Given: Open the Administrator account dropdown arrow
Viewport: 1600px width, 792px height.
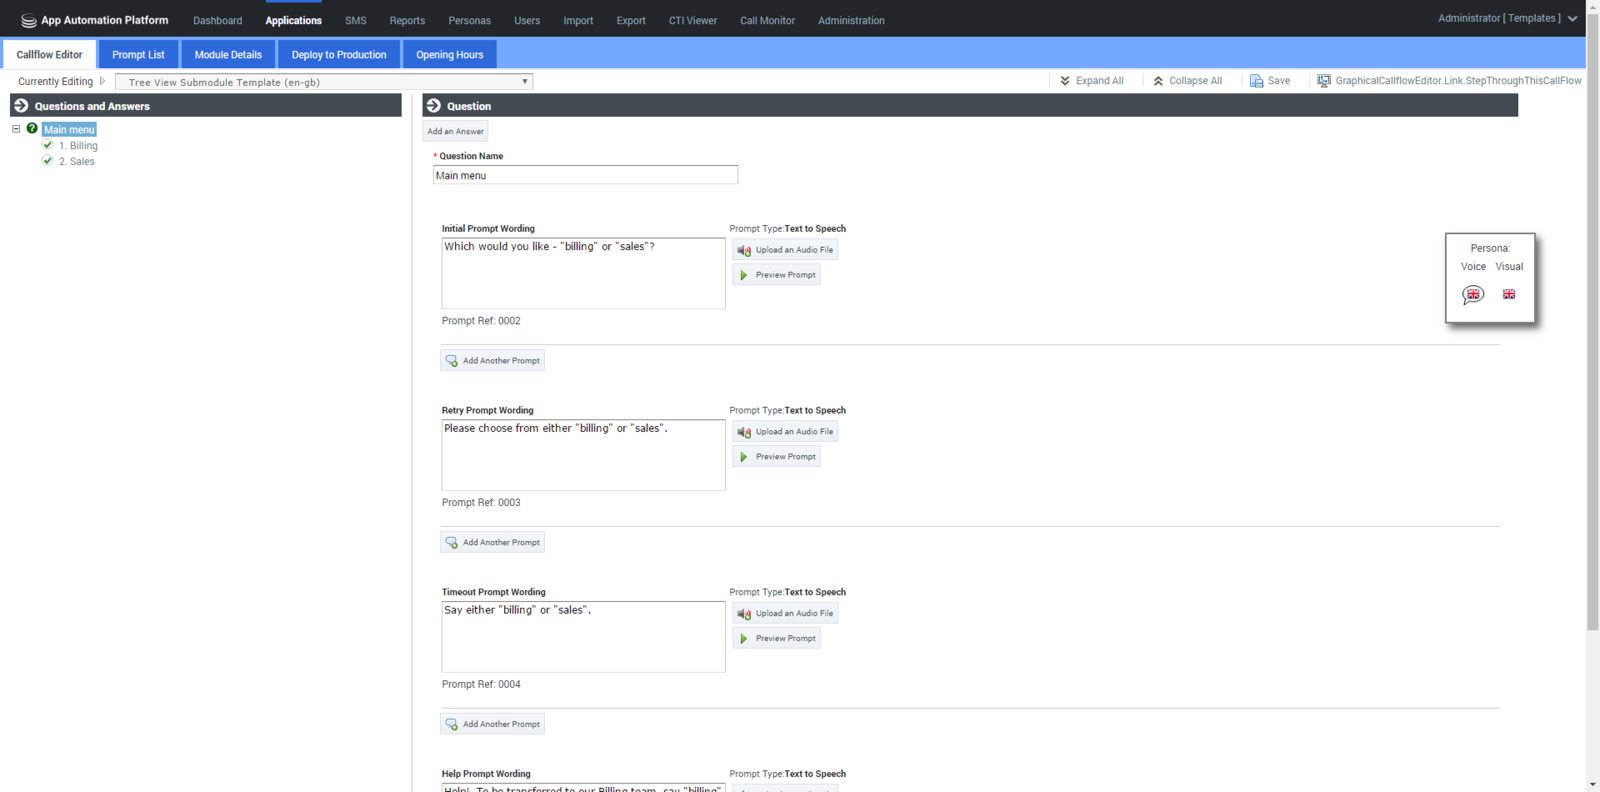Looking at the screenshot, I should tap(1572, 19).
